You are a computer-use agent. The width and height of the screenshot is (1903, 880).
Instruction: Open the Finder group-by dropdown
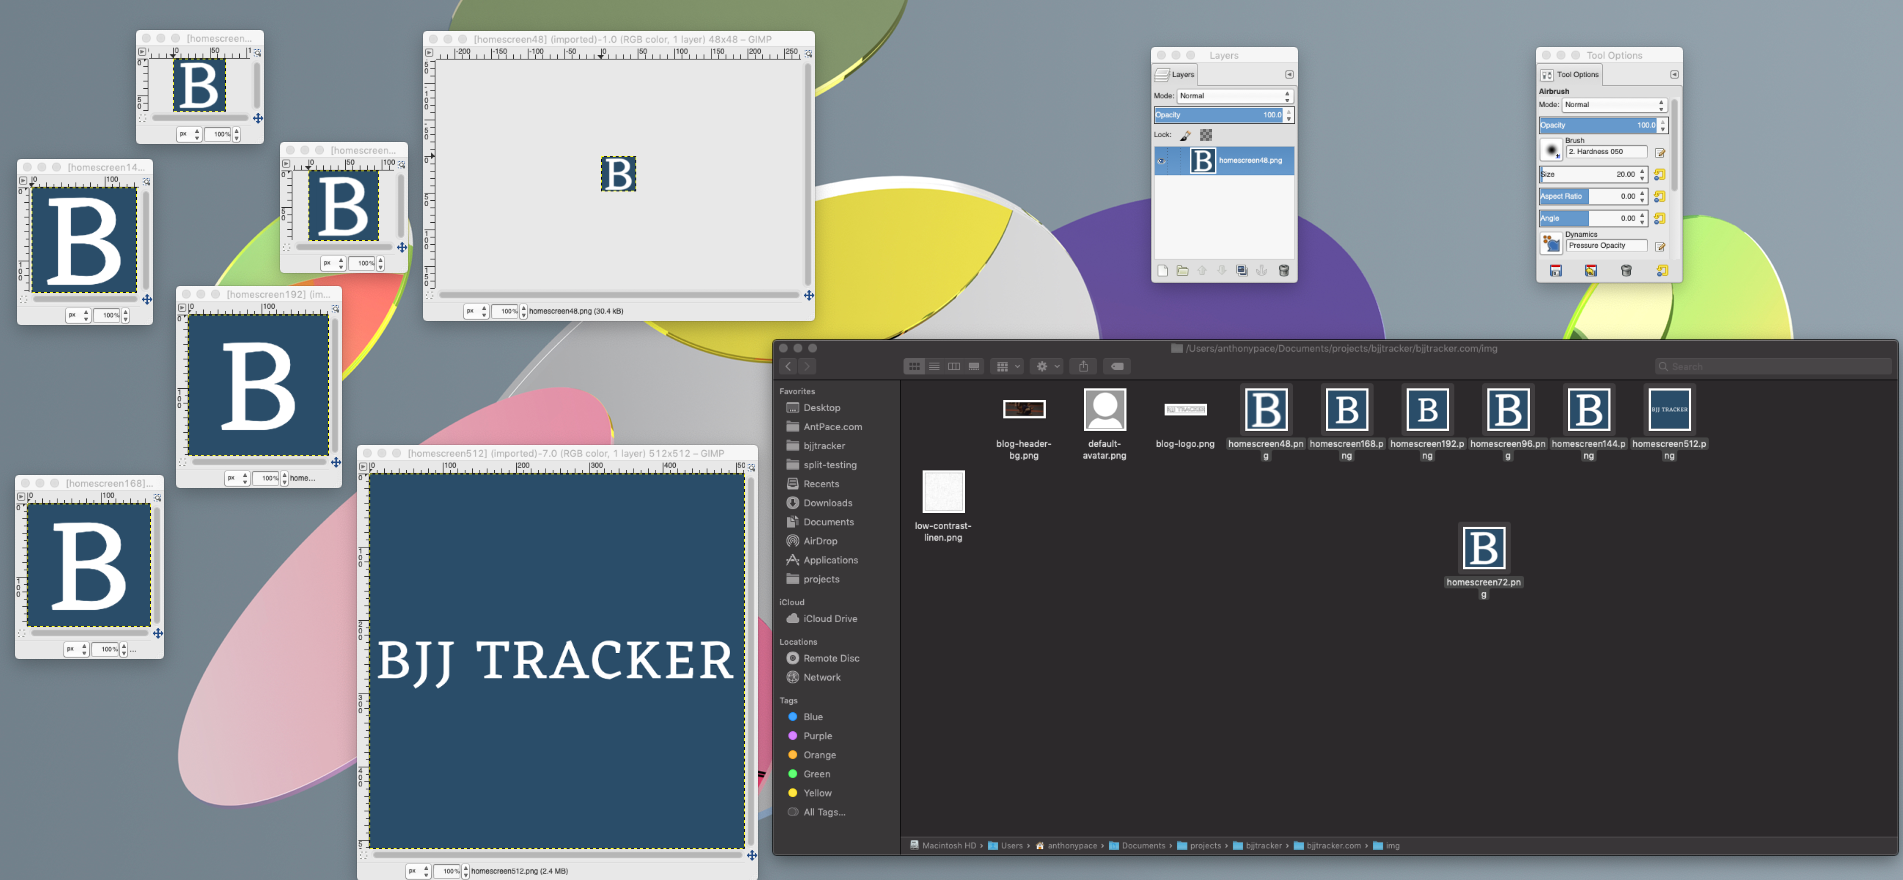pos(1007,367)
